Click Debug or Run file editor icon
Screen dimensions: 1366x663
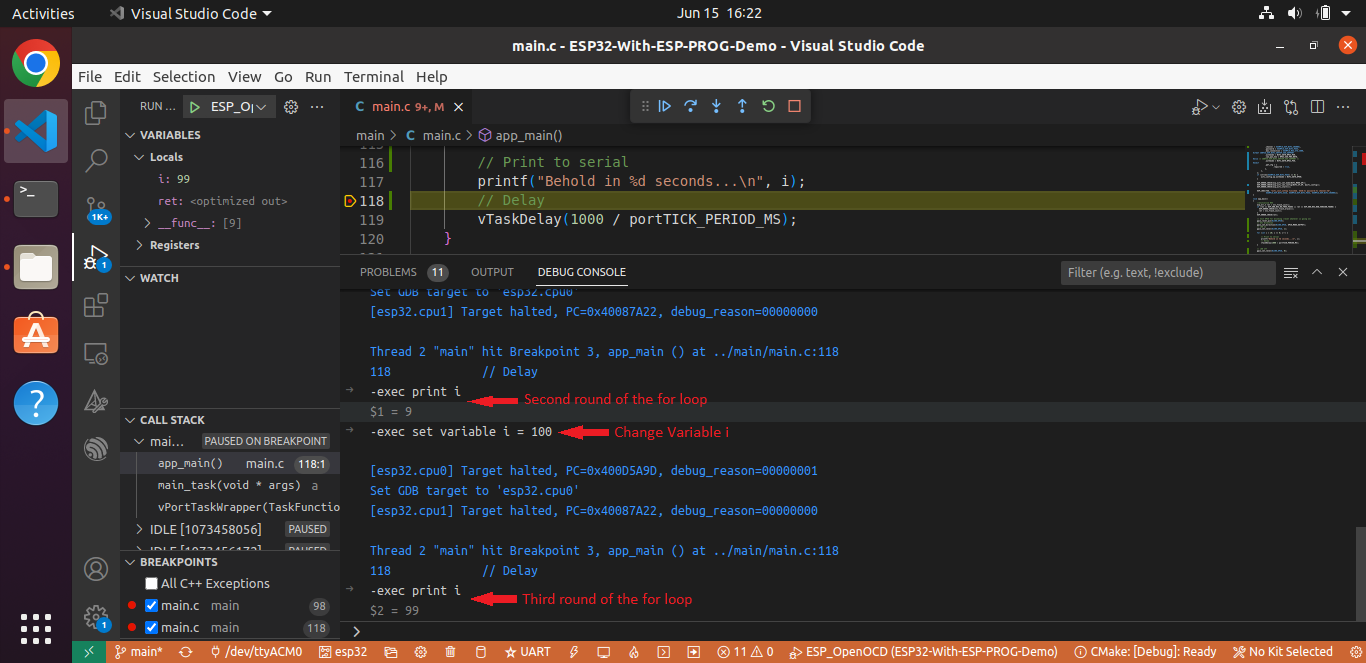click(x=1200, y=106)
